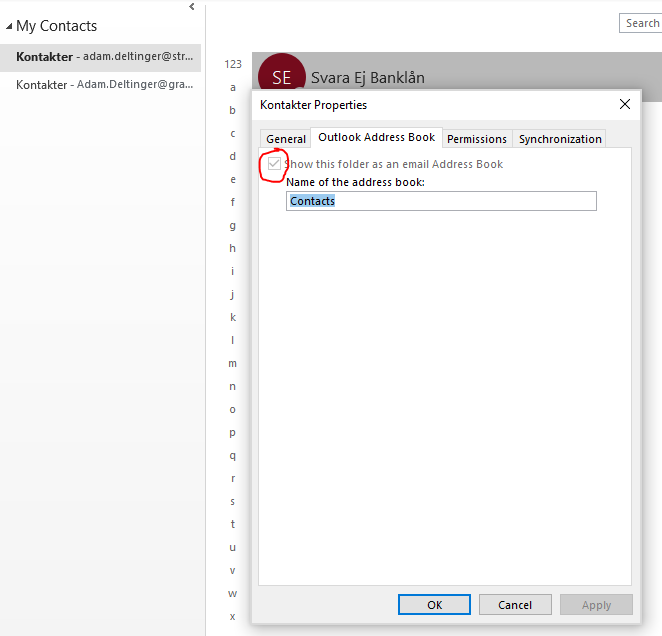The image size is (662, 636).
Task: Jump to letter i in index
Action: point(233,271)
